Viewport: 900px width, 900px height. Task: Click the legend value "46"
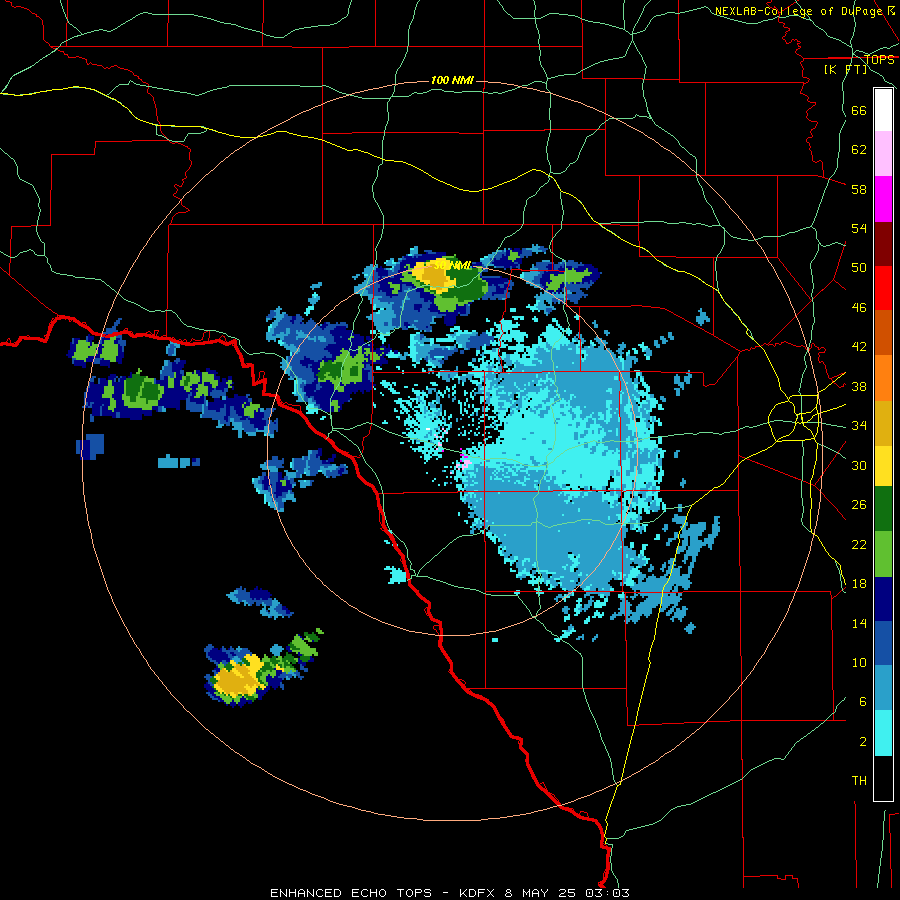[859, 307]
